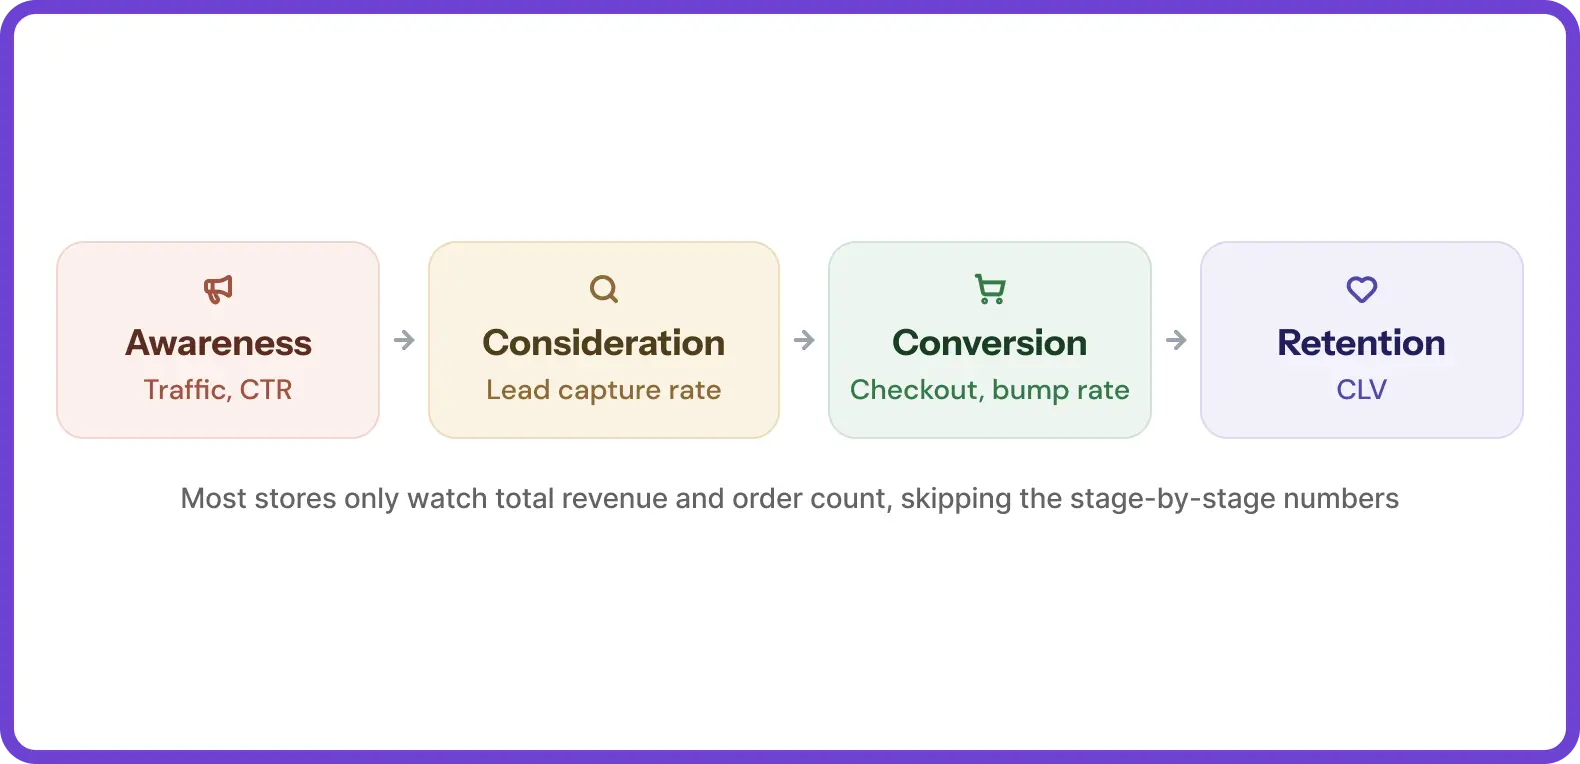Click the shopping cart icon in Conversion card
The width and height of the screenshot is (1580, 764).
[x=990, y=289]
